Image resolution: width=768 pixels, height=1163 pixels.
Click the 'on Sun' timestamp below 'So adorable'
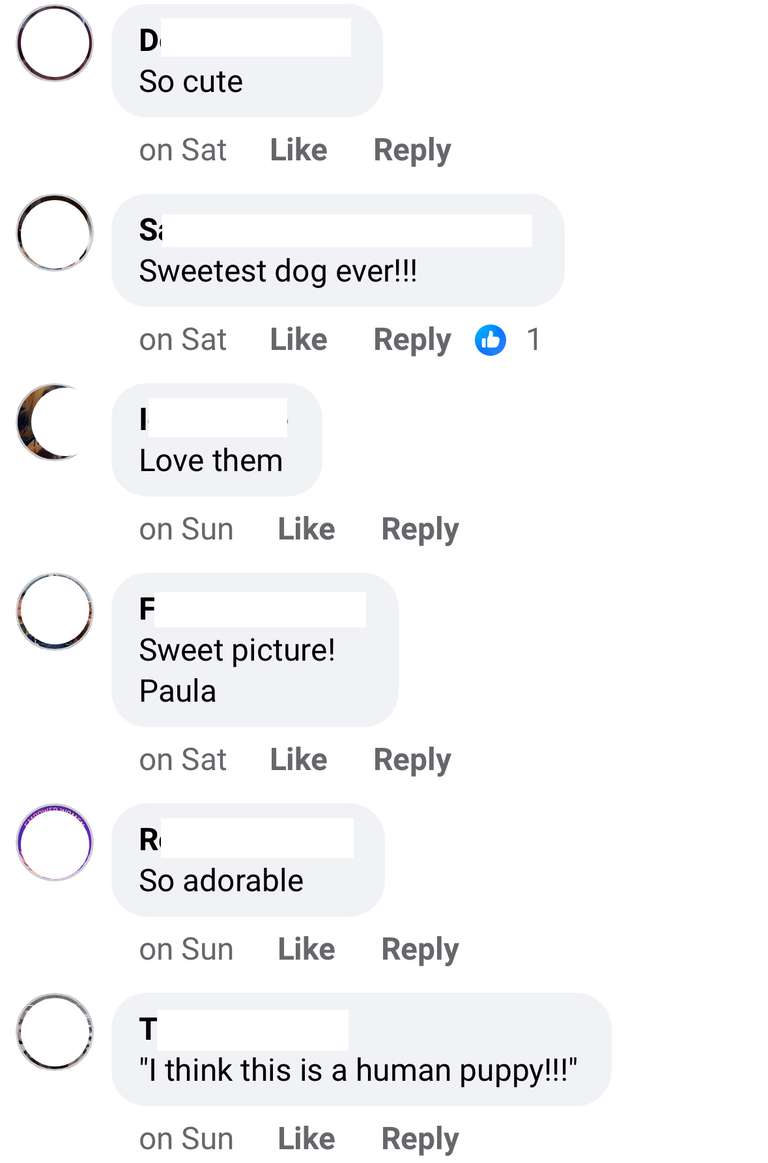187,949
